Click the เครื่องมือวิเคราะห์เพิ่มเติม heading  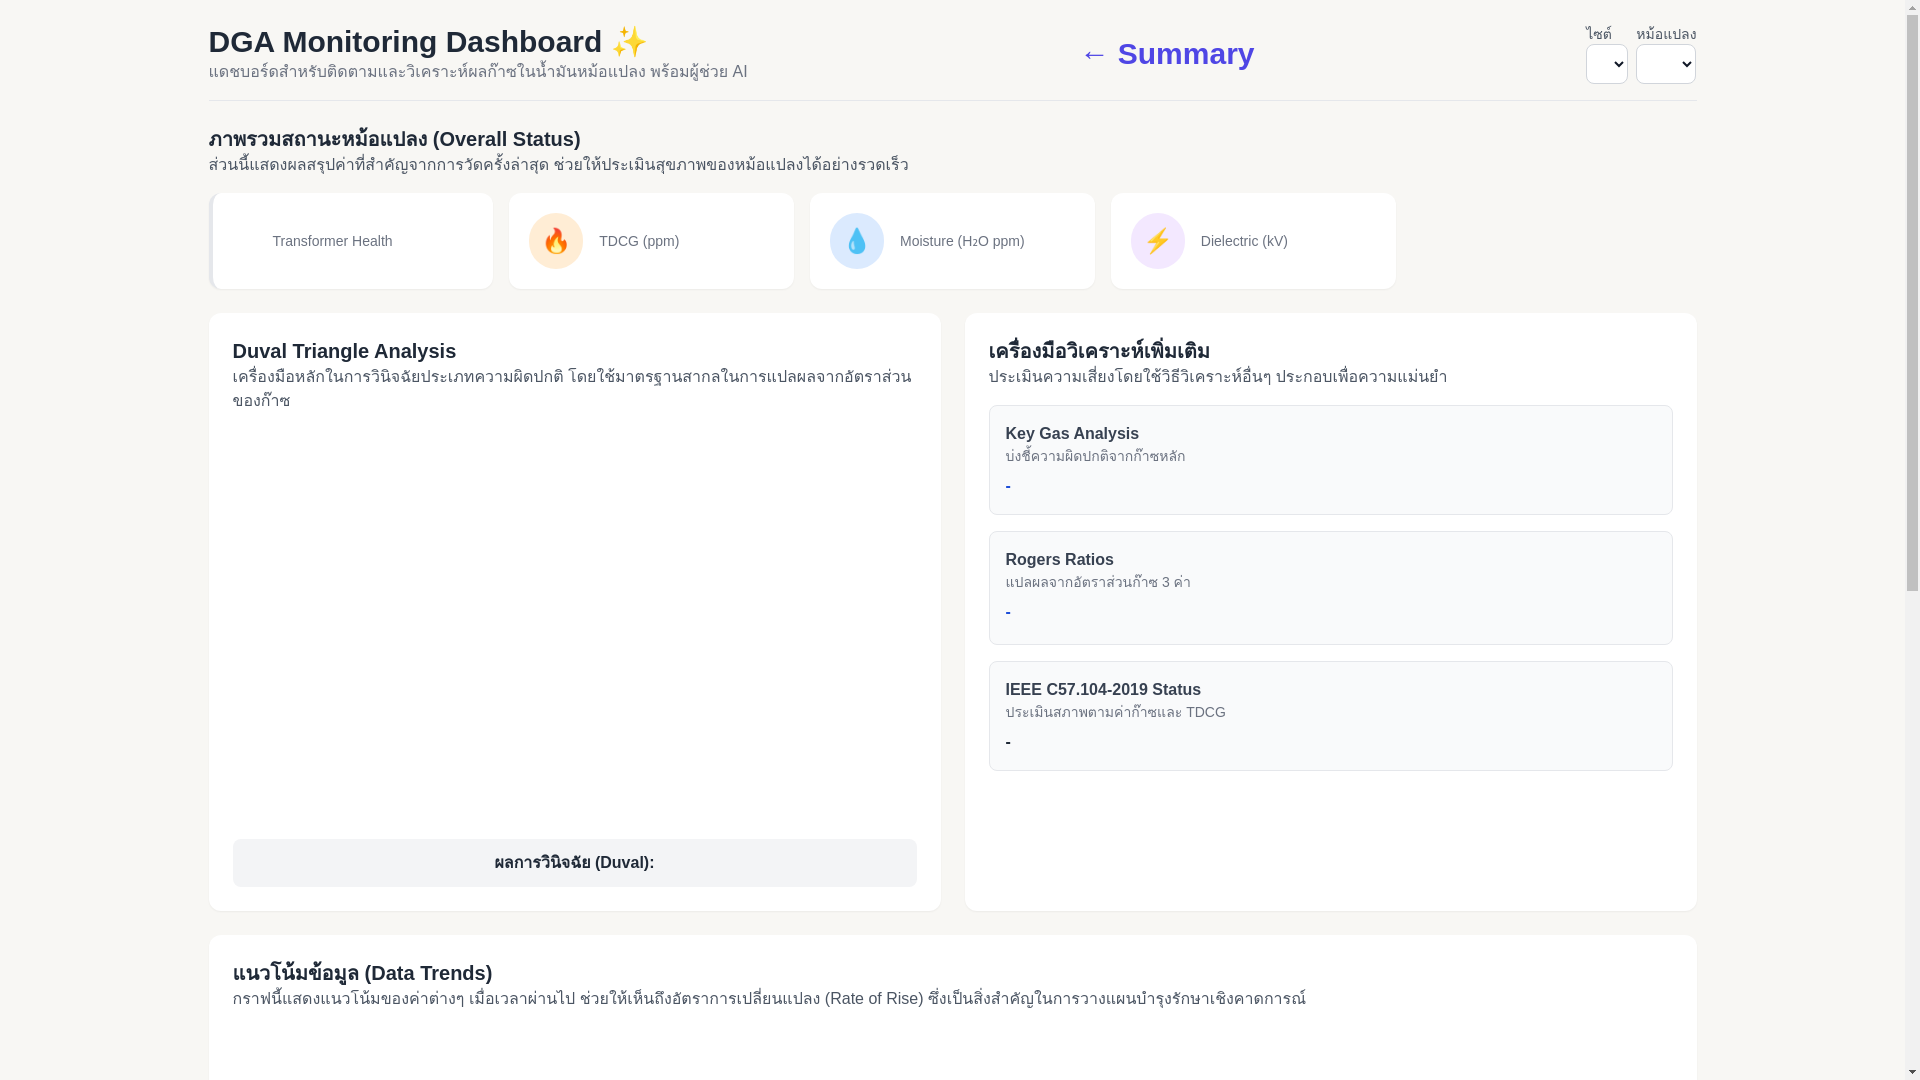(x=1099, y=351)
